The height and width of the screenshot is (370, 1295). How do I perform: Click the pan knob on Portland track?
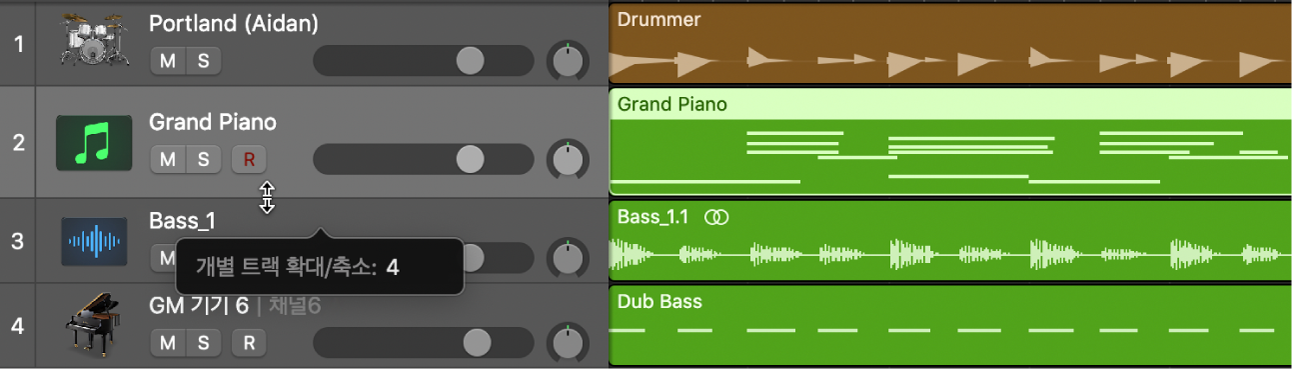pos(569,61)
